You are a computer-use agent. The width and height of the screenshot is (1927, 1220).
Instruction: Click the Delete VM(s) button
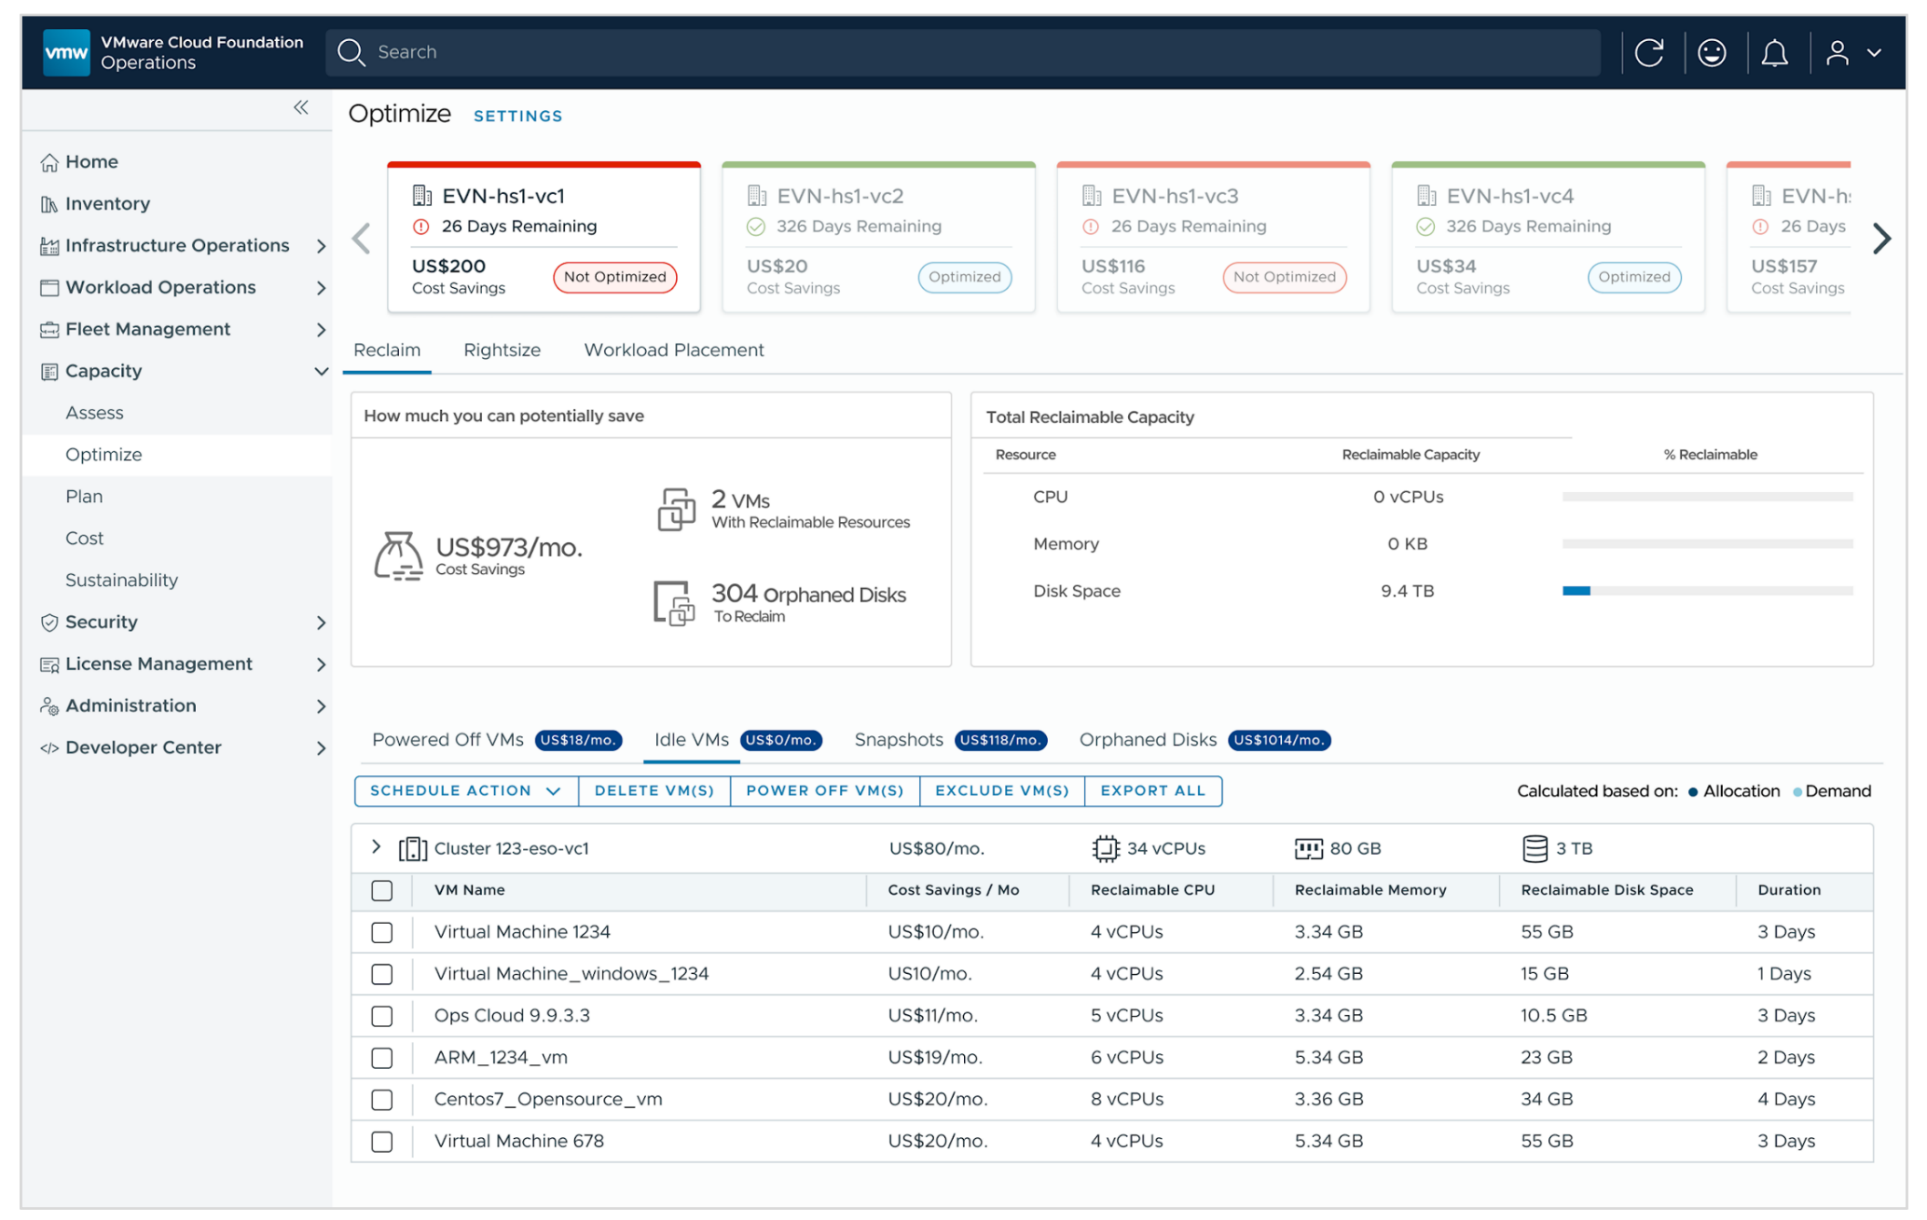pos(654,791)
